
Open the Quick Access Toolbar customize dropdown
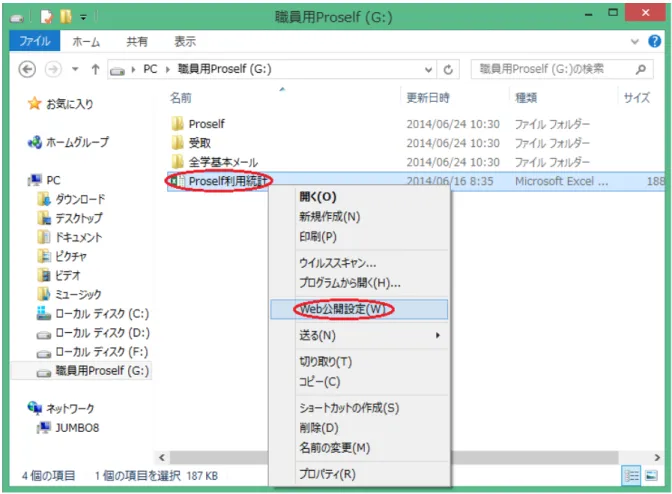tap(83, 18)
